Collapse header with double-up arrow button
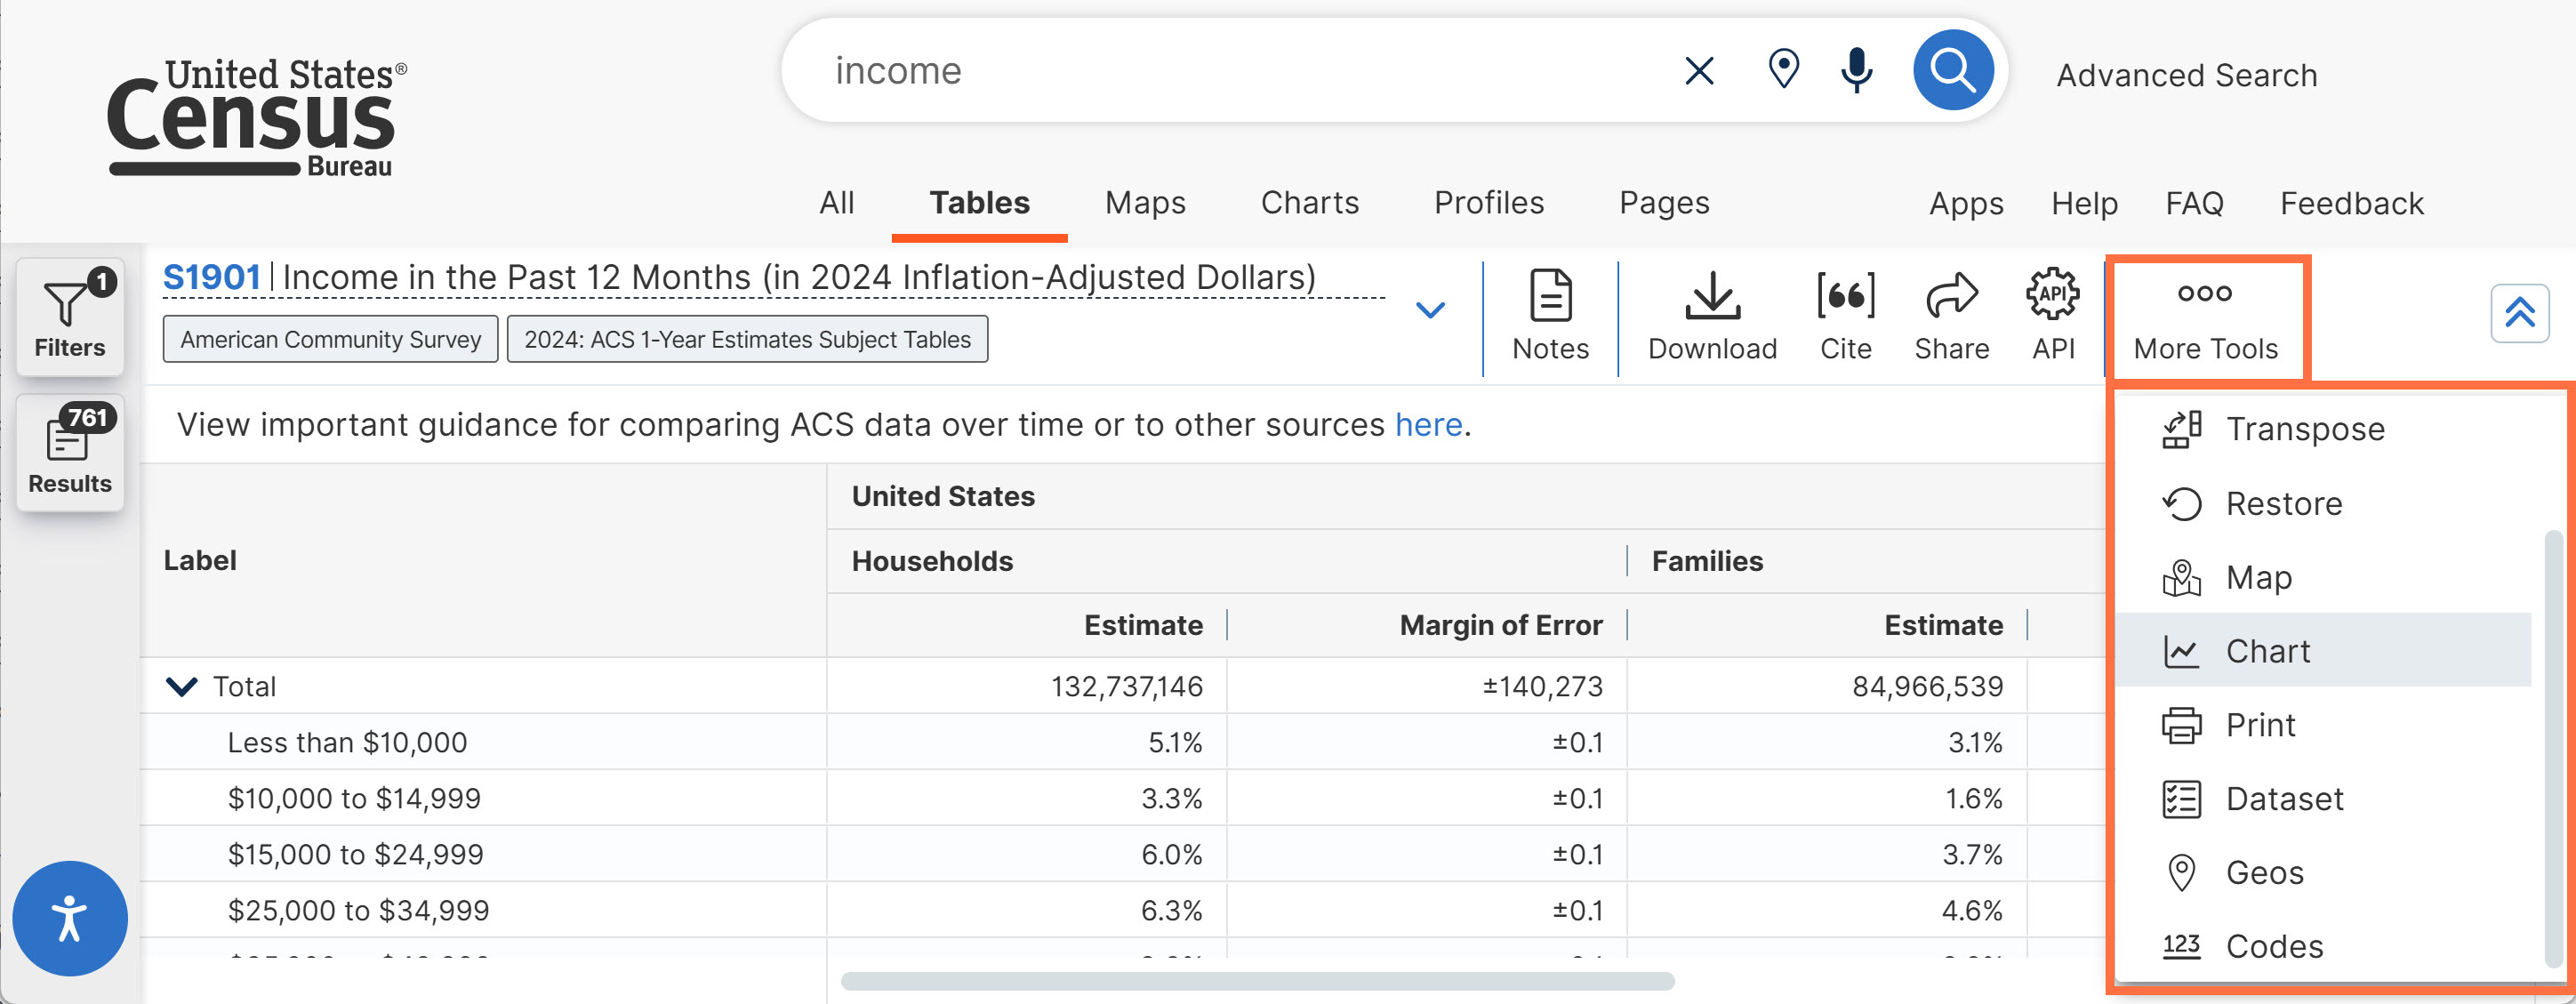 (x=2518, y=313)
